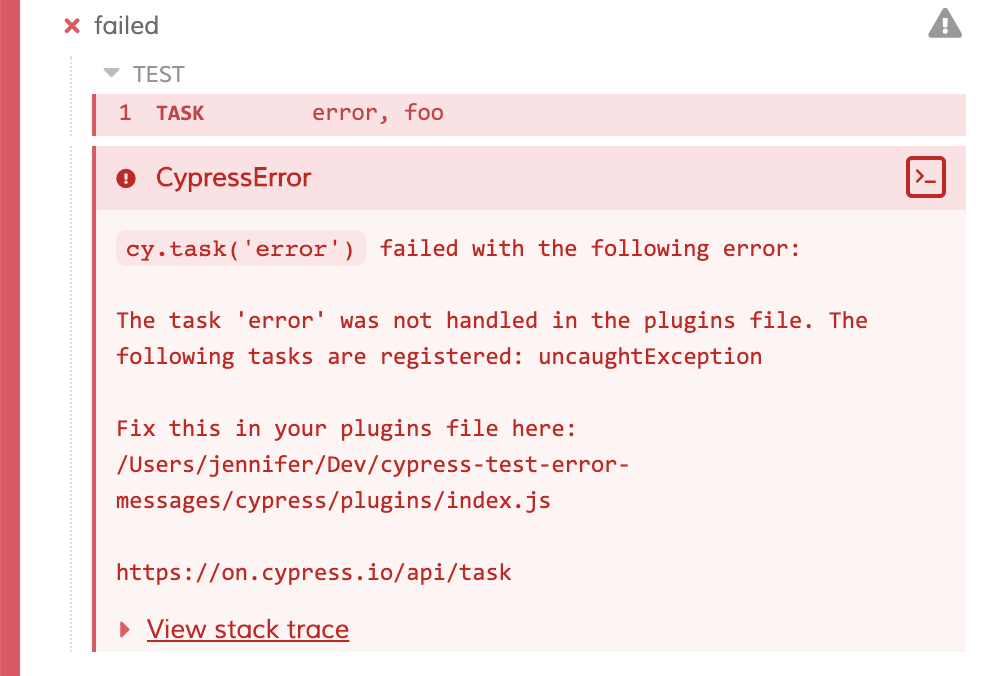This screenshot has height=676, width=996.
Task: Select the red X beside the word failed
Action: [71, 26]
